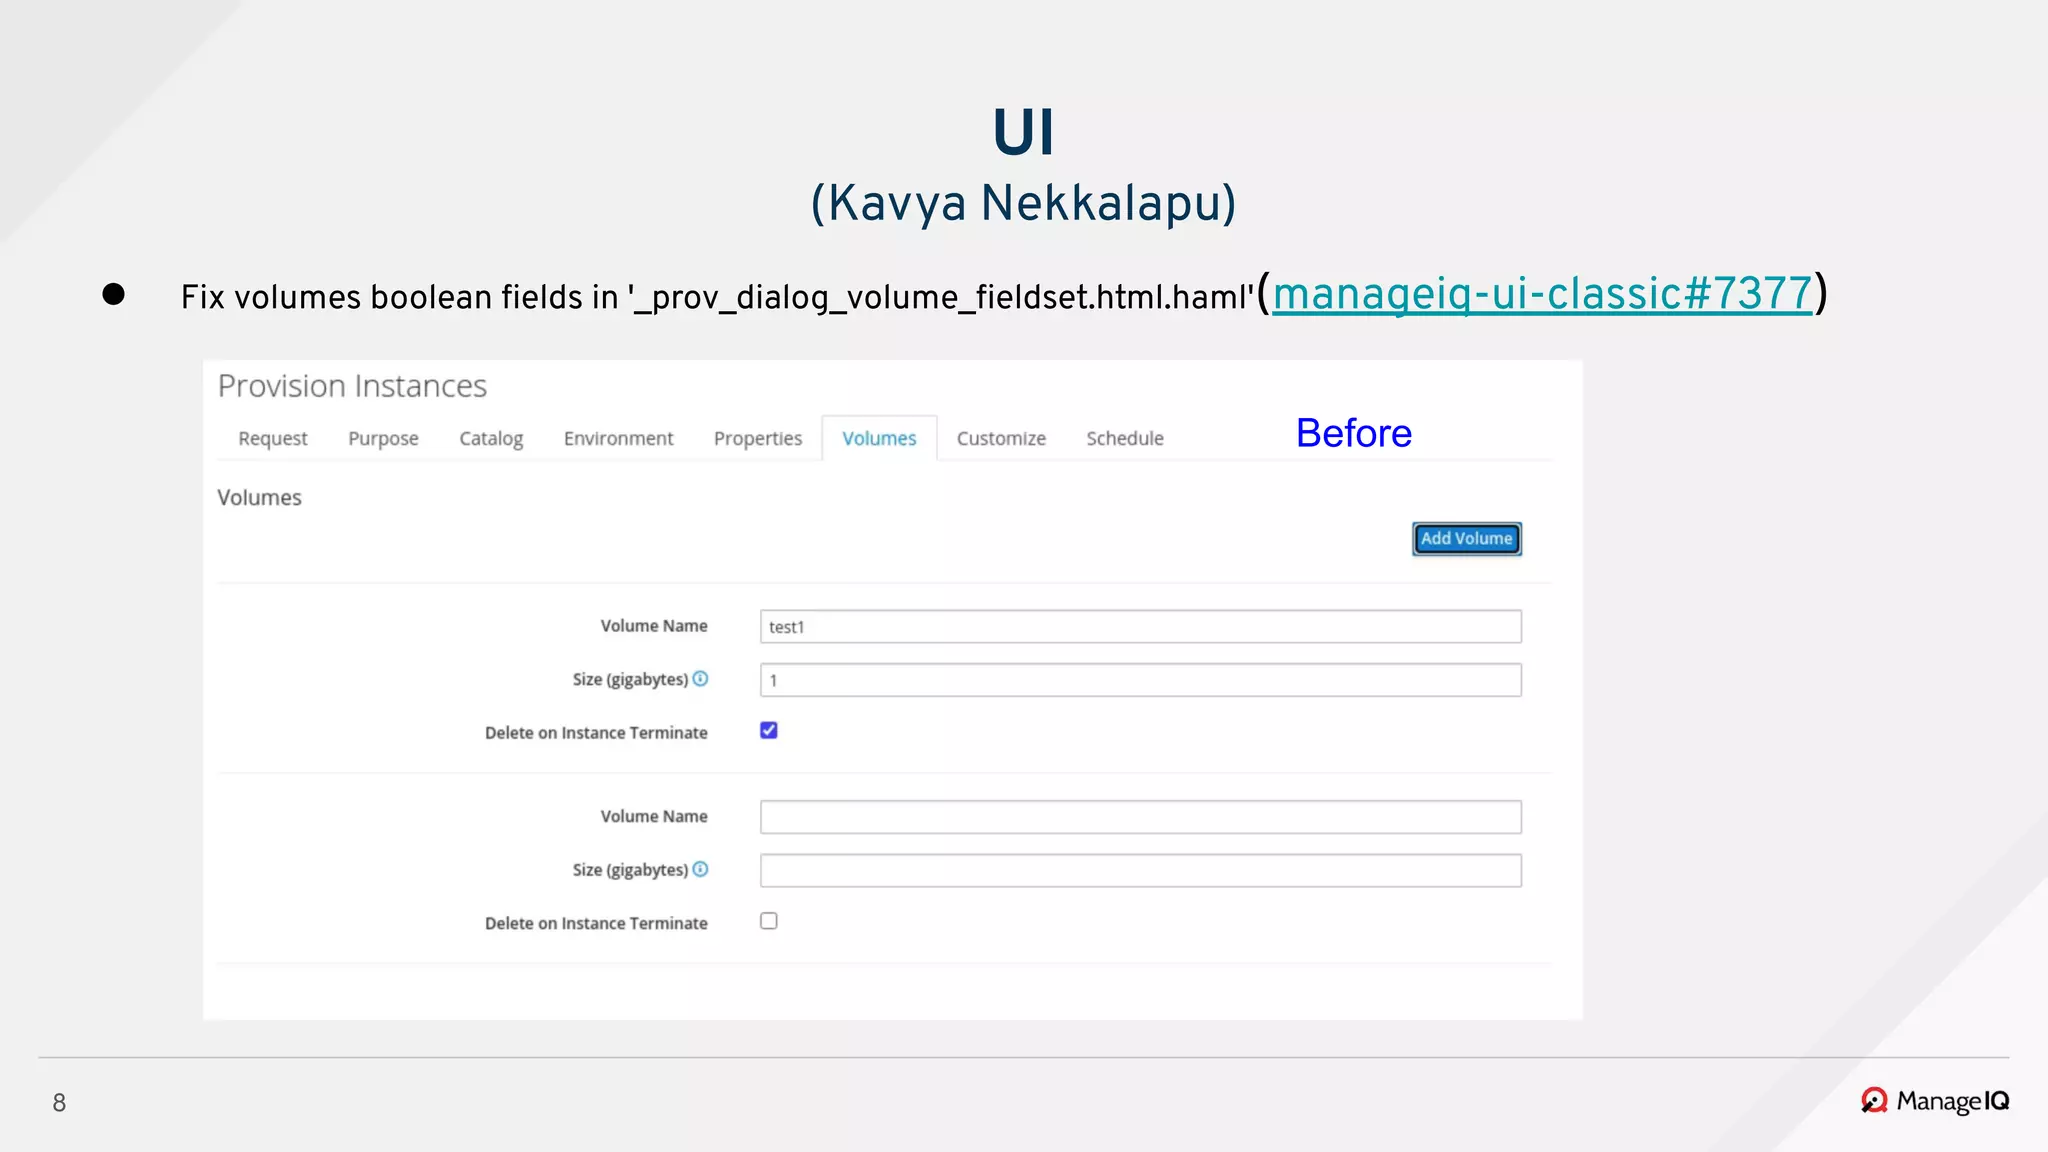Click the Provision Instances heading
2048x1152 pixels.
[x=352, y=386]
